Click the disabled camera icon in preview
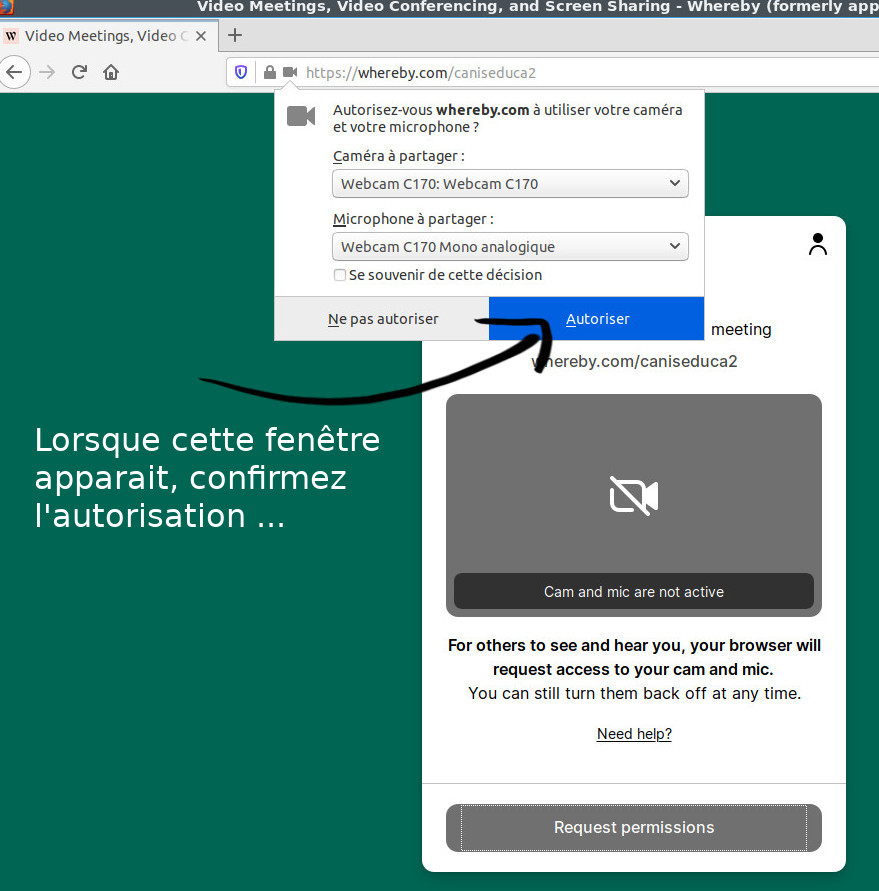The width and height of the screenshot is (879, 891). click(634, 496)
